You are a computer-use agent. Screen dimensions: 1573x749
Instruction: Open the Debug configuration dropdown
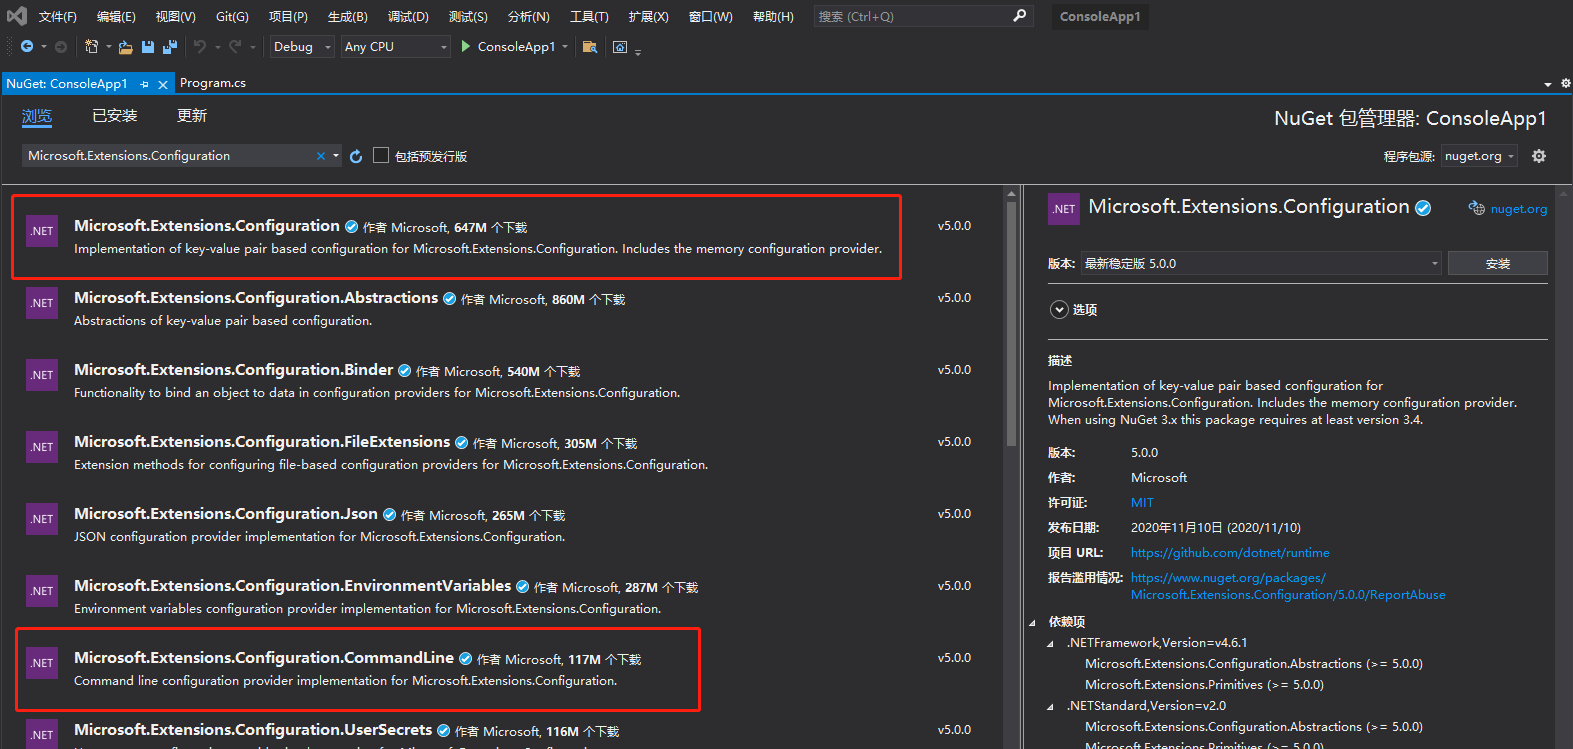tap(302, 47)
